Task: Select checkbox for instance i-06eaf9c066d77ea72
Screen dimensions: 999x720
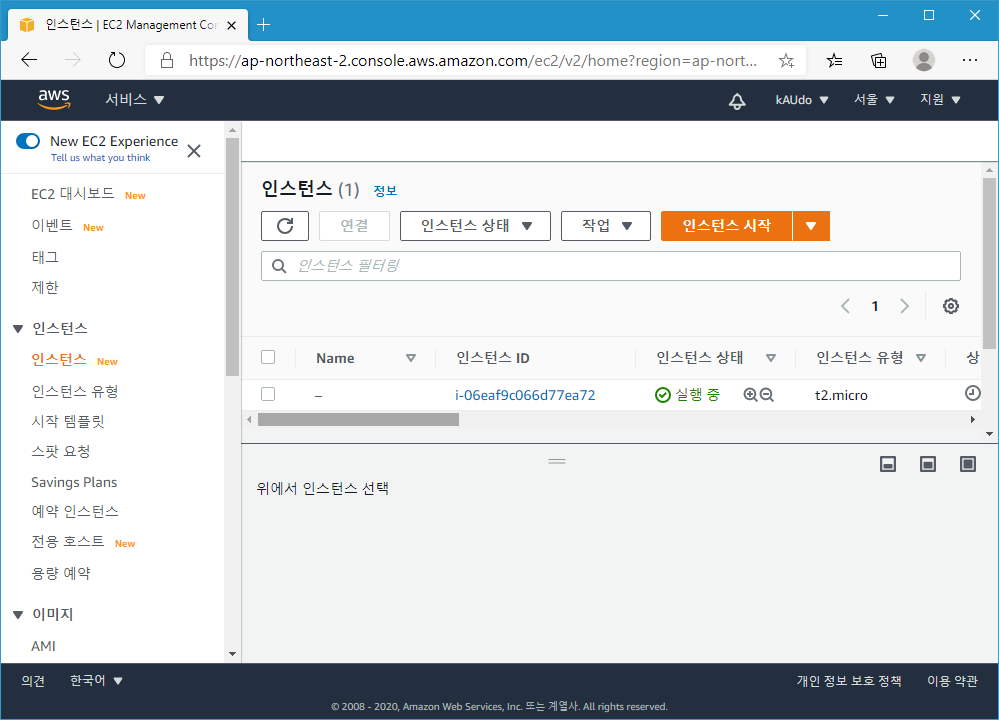Action: tap(268, 394)
